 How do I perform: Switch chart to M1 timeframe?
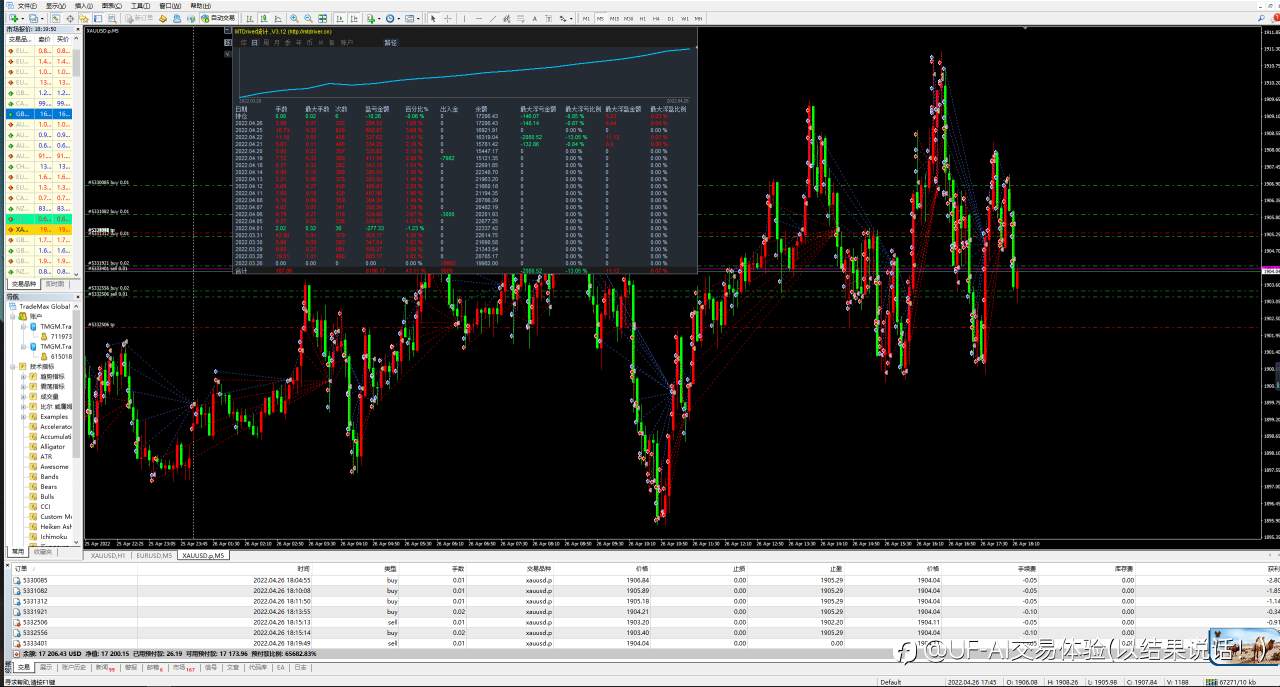[586, 18]
